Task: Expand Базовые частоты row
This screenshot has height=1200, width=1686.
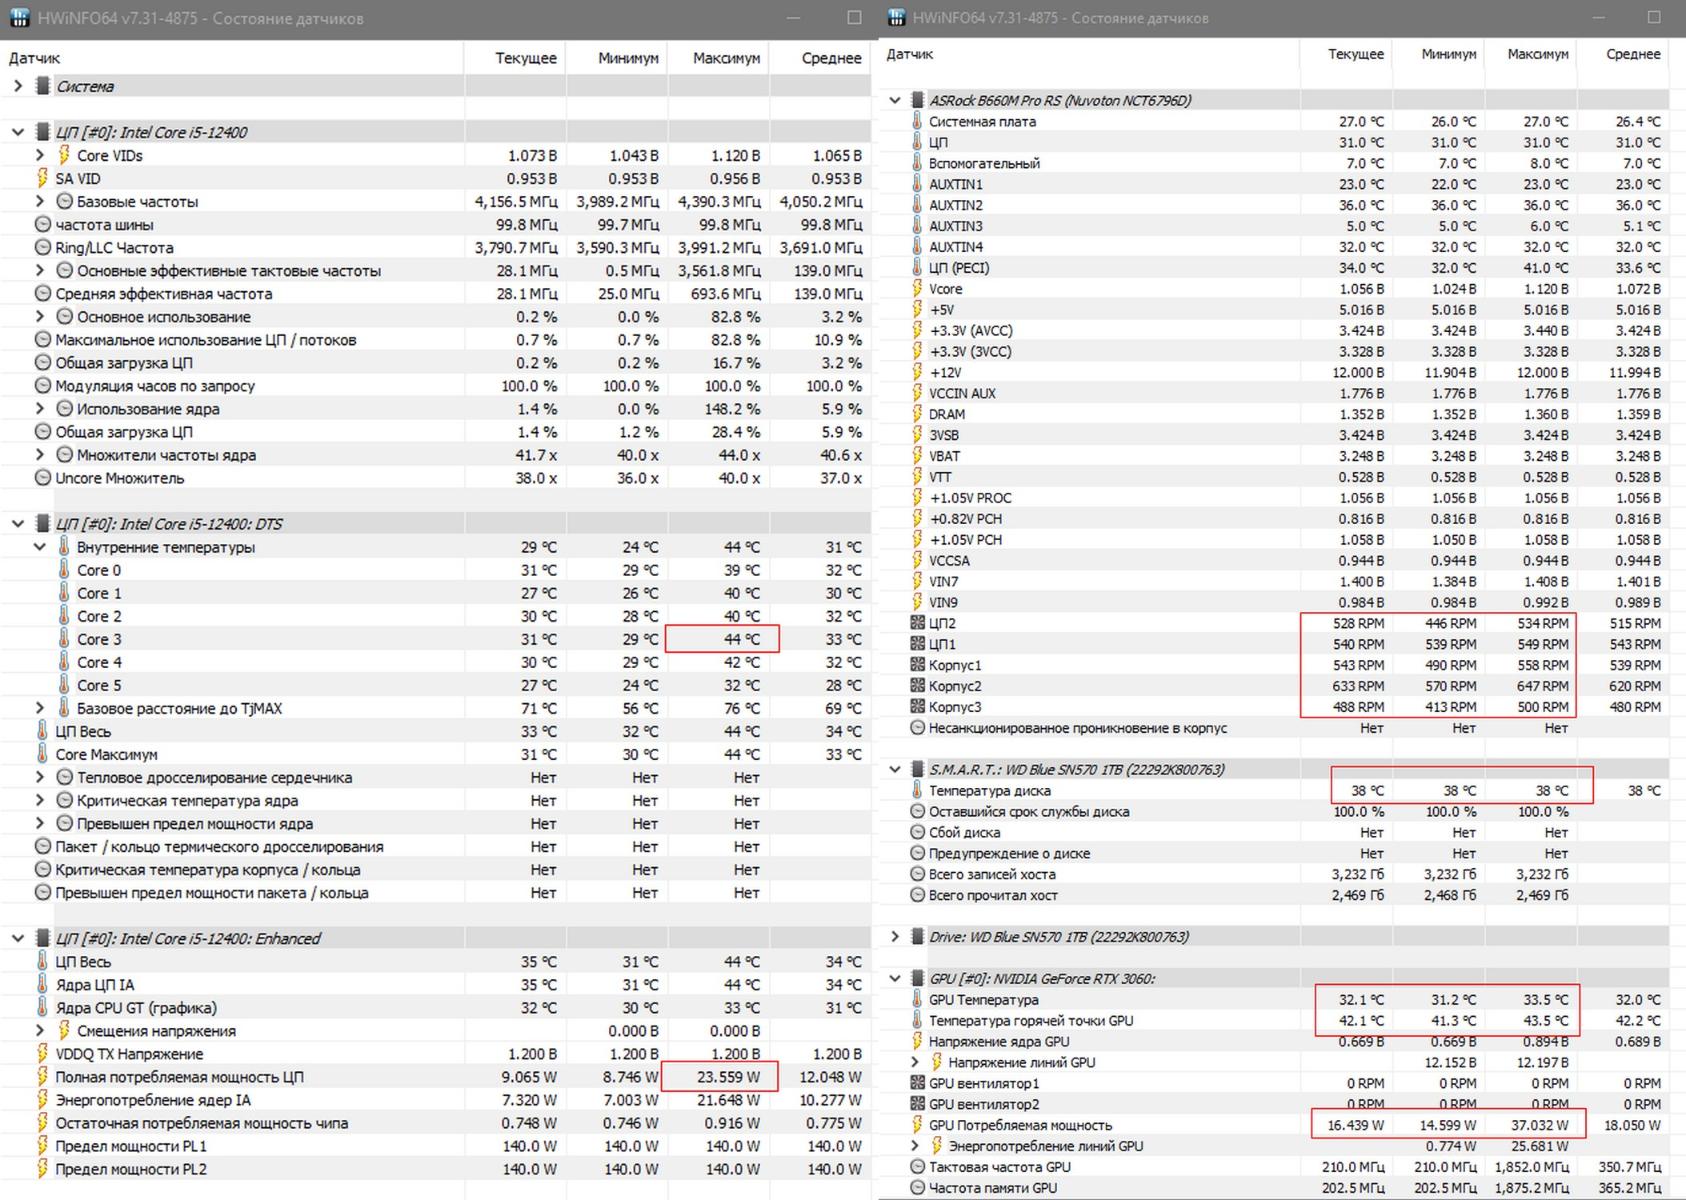Action: click(x=40, y=201)
